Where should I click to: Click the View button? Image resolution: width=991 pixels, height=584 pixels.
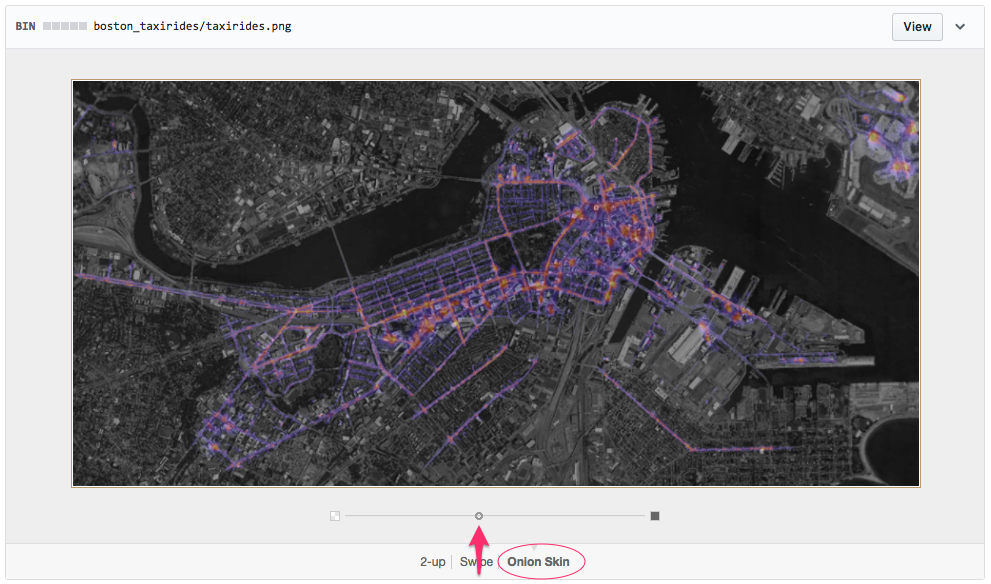(917, 27)
